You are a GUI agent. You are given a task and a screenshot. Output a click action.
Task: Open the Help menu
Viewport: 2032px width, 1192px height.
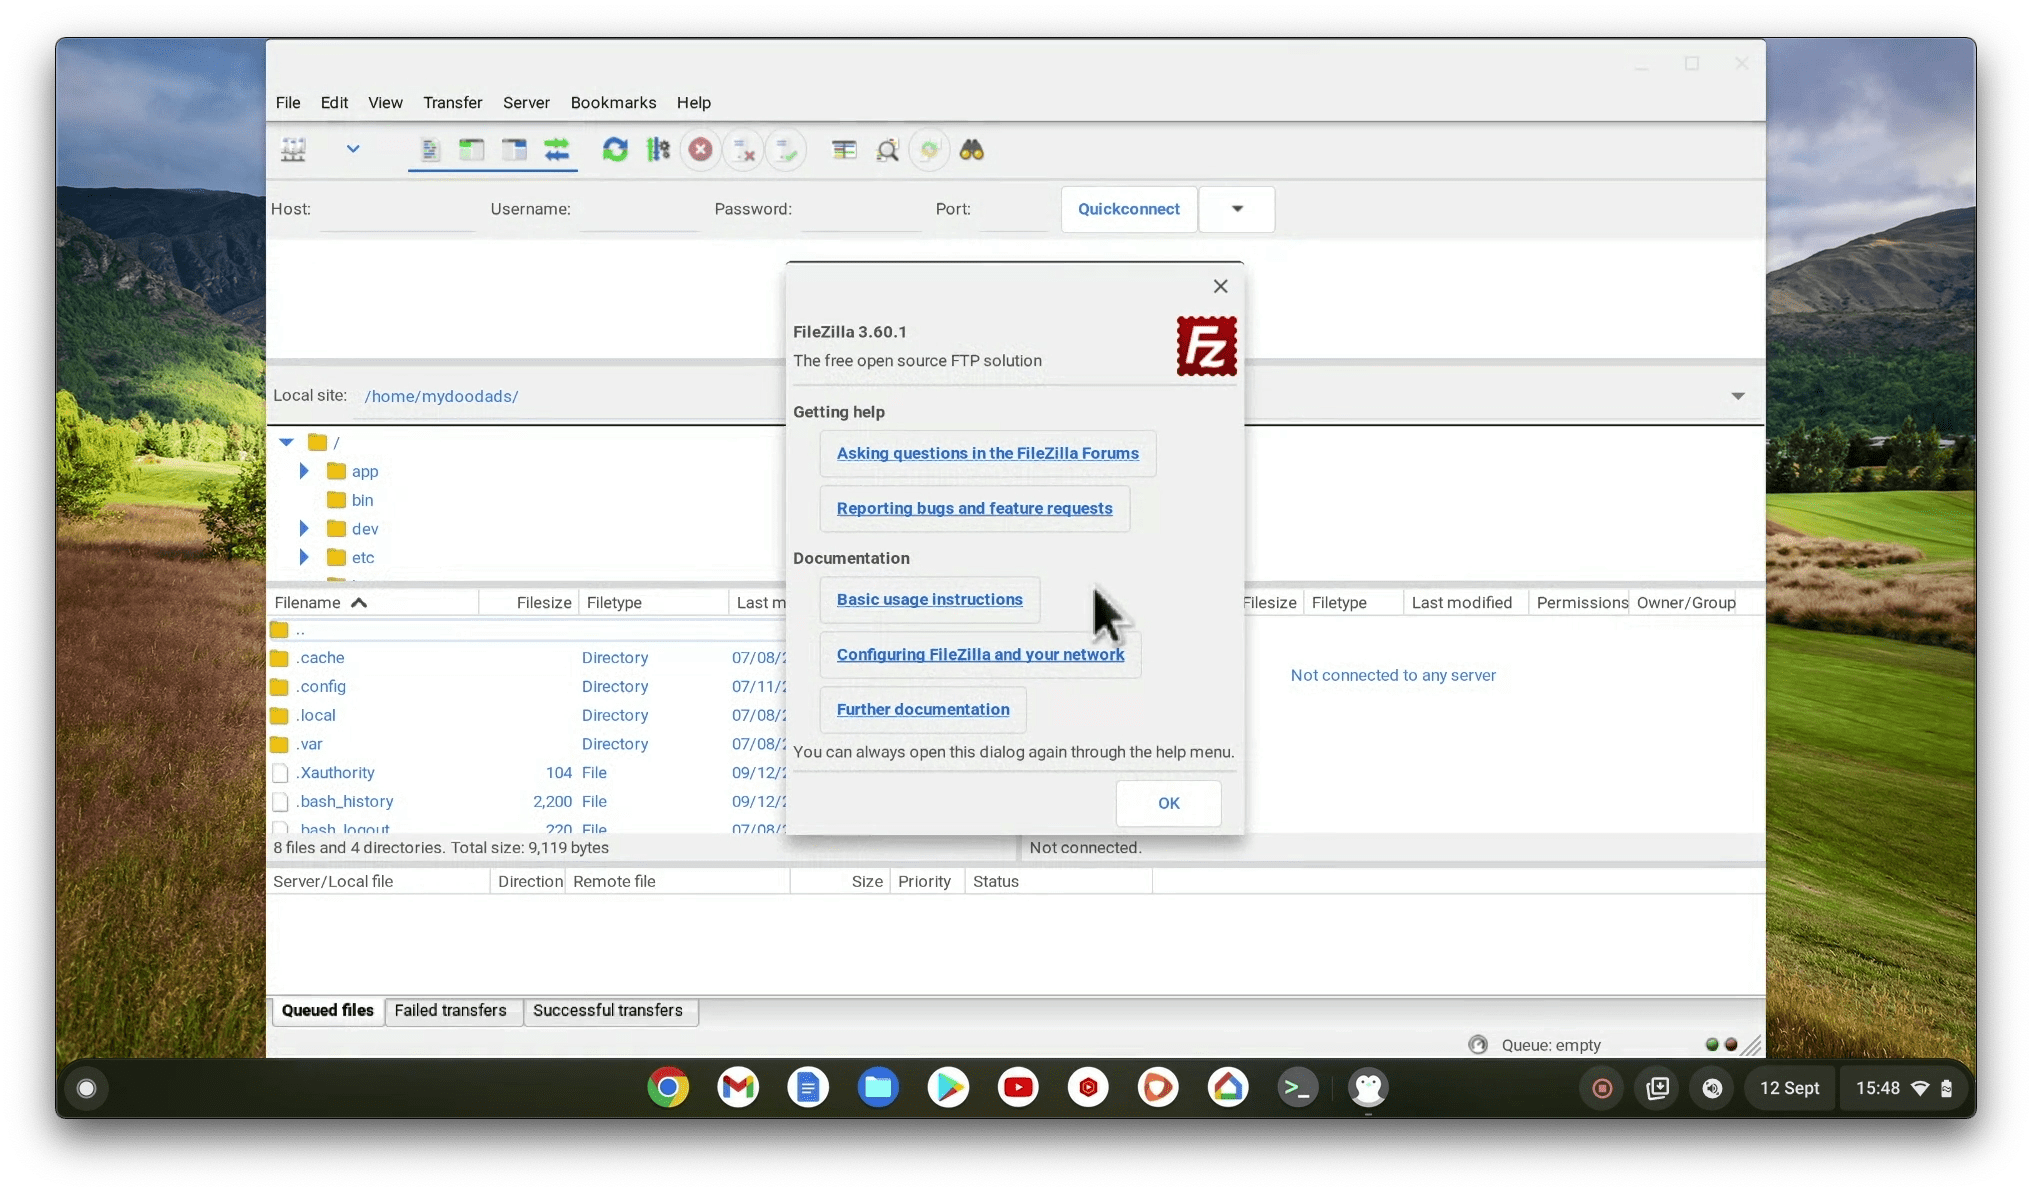point(693,102)
